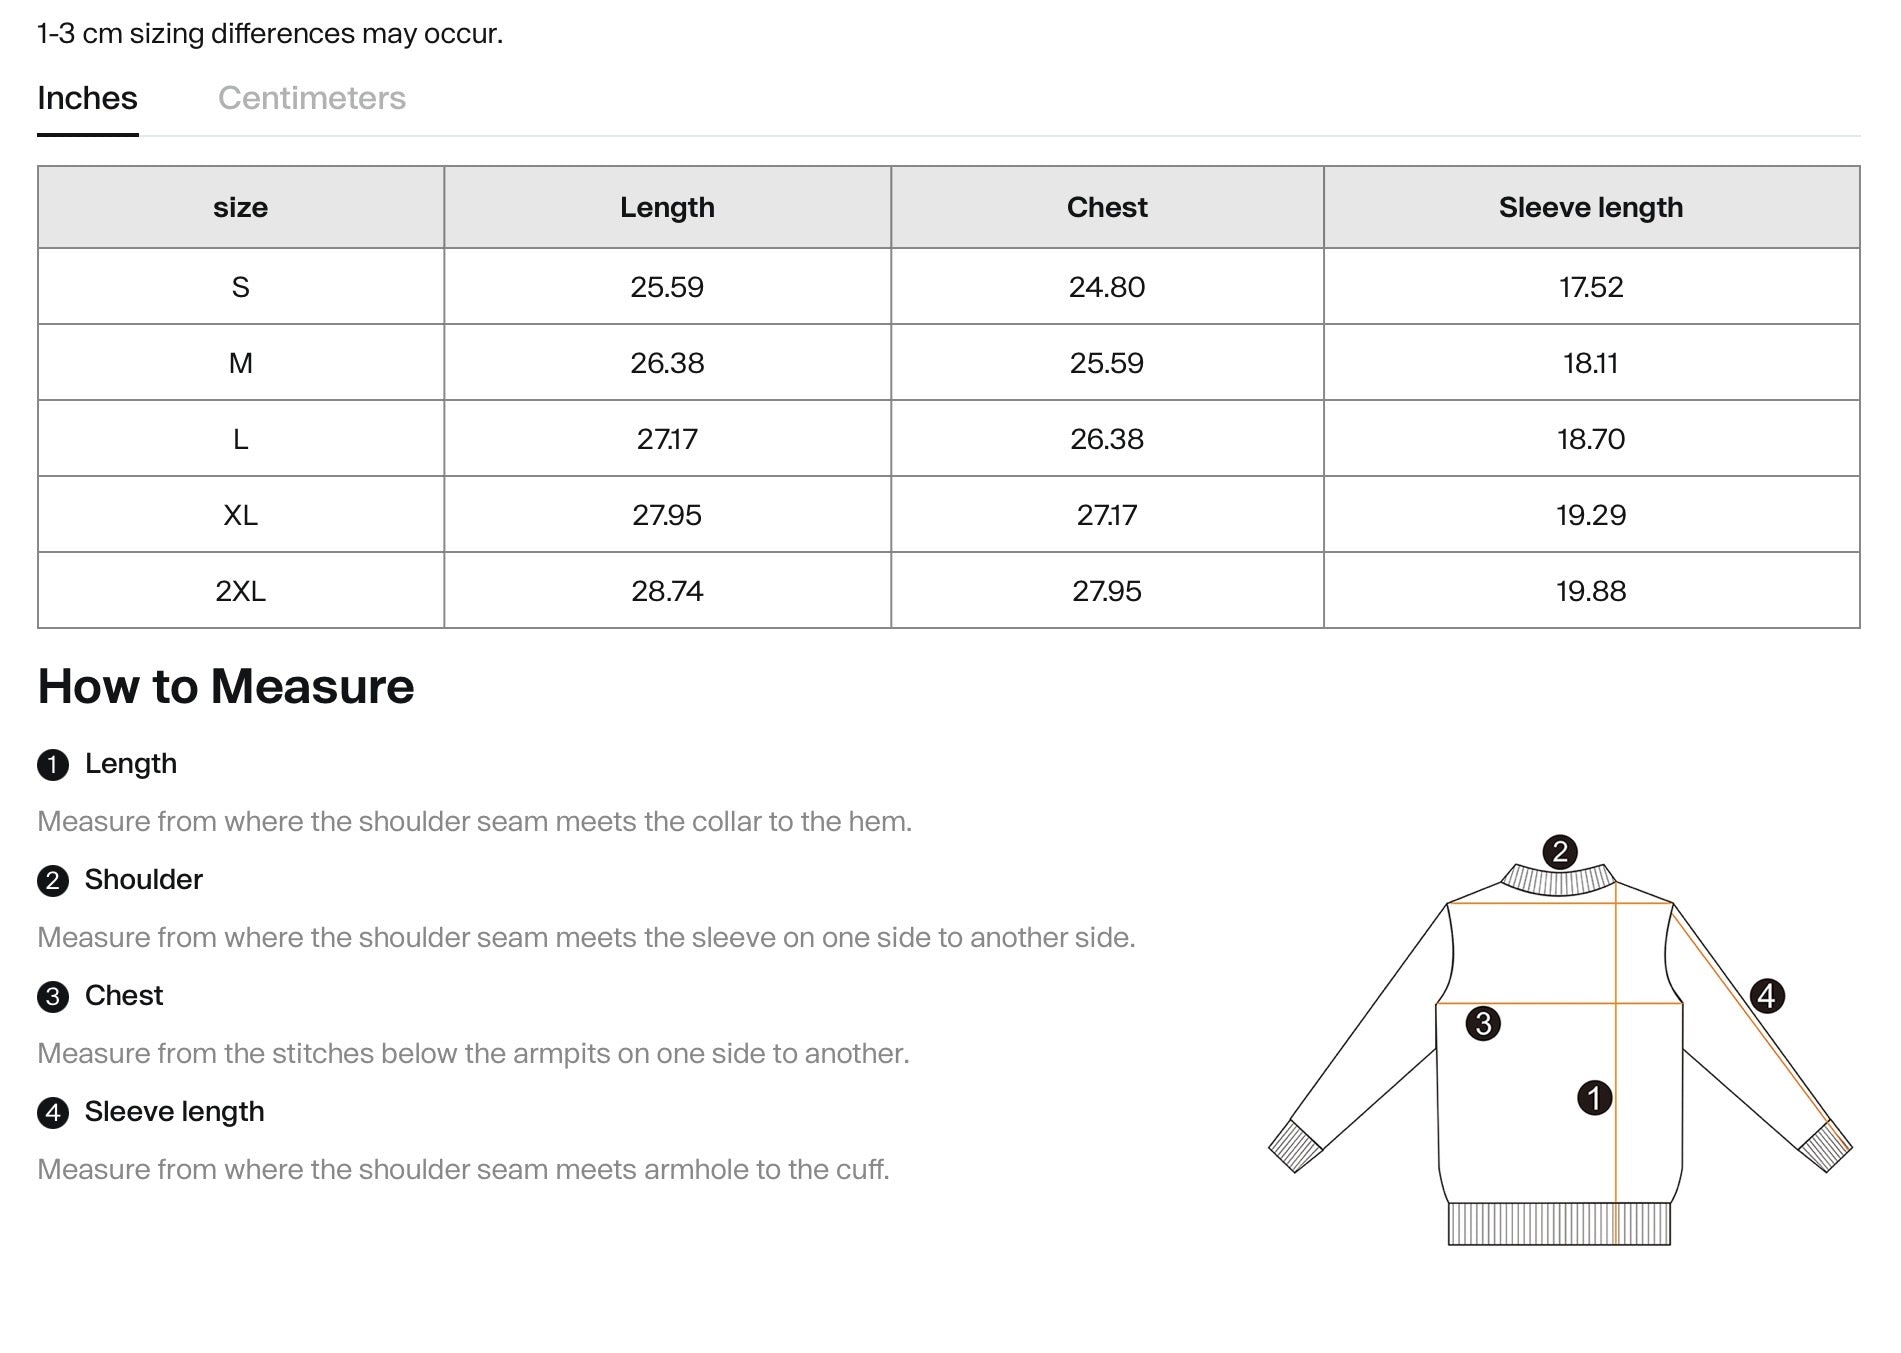Click the M size sleeve value 18.11
The image size is (1901, 1353).
pos(1590,363)
